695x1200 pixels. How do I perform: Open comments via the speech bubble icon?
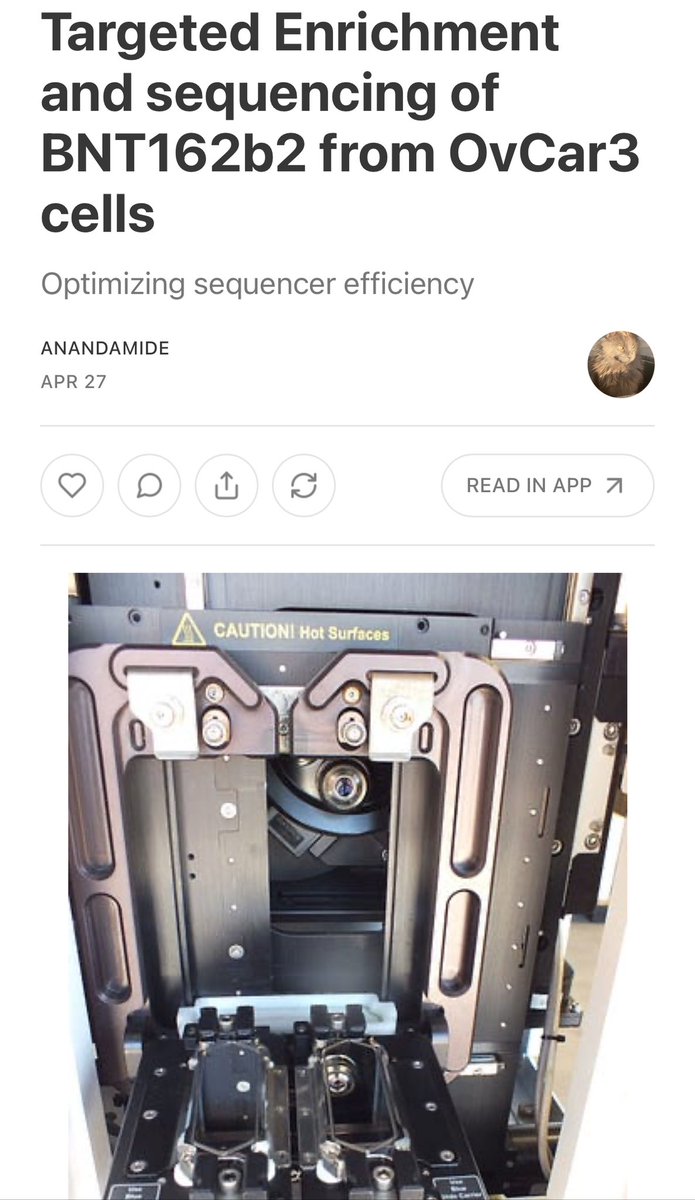149,486
